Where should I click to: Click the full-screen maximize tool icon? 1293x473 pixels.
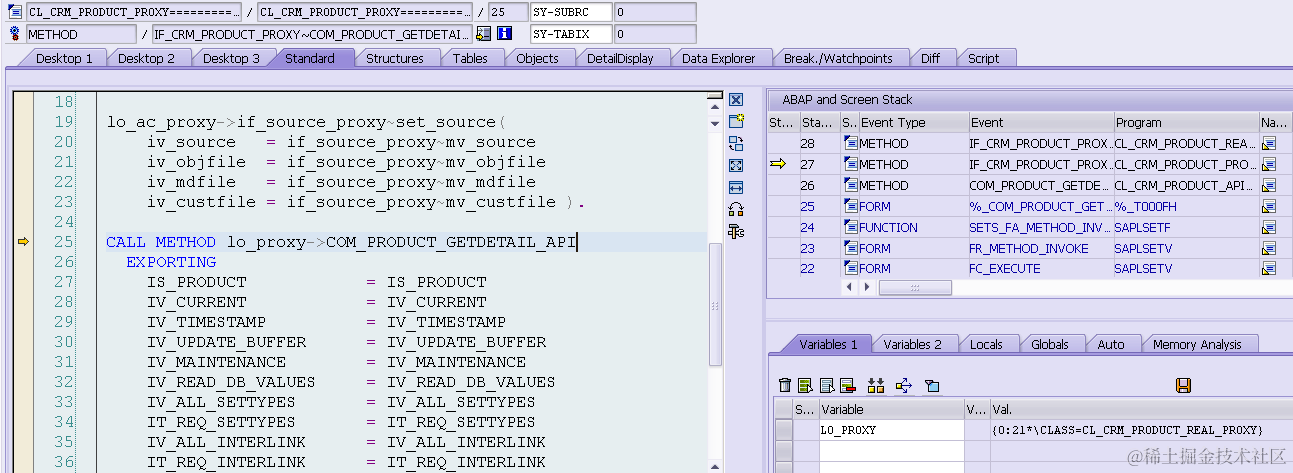[736, 165]
